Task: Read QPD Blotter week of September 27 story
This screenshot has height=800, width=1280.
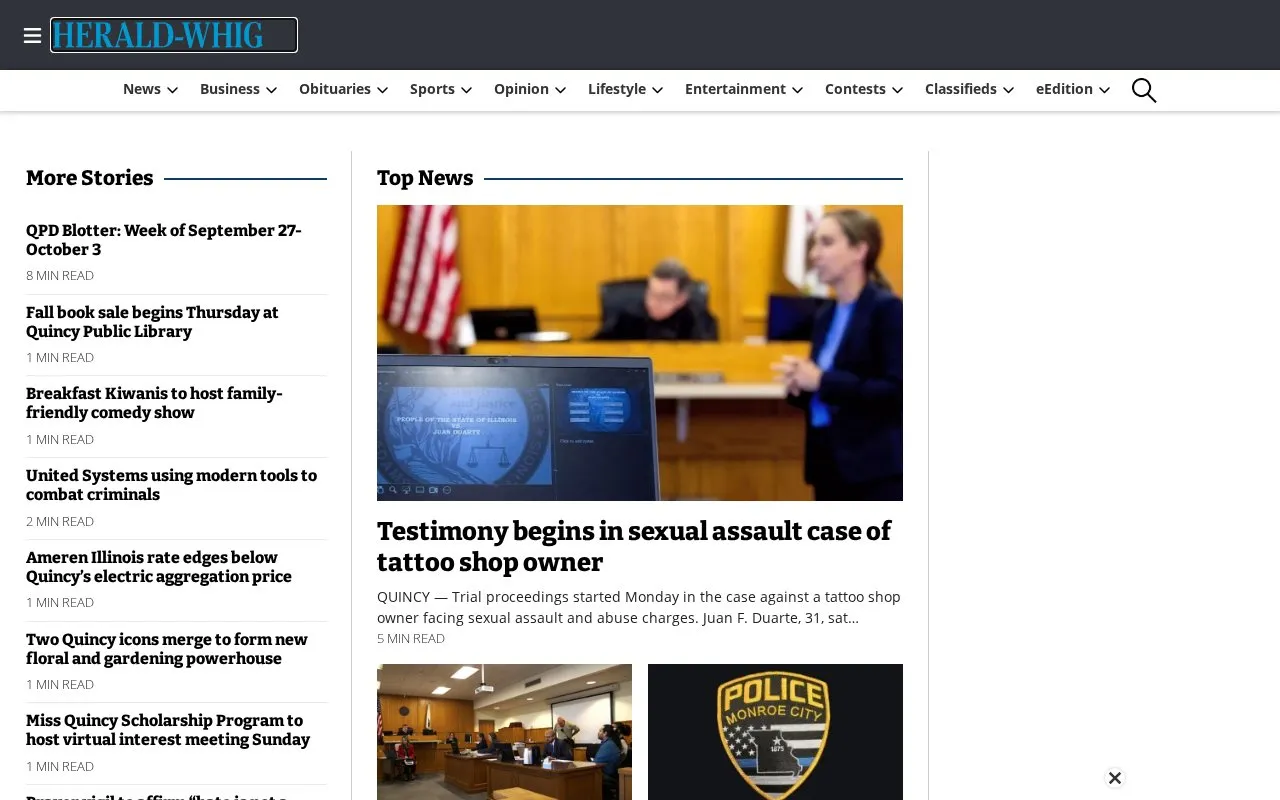Action: 164,240
